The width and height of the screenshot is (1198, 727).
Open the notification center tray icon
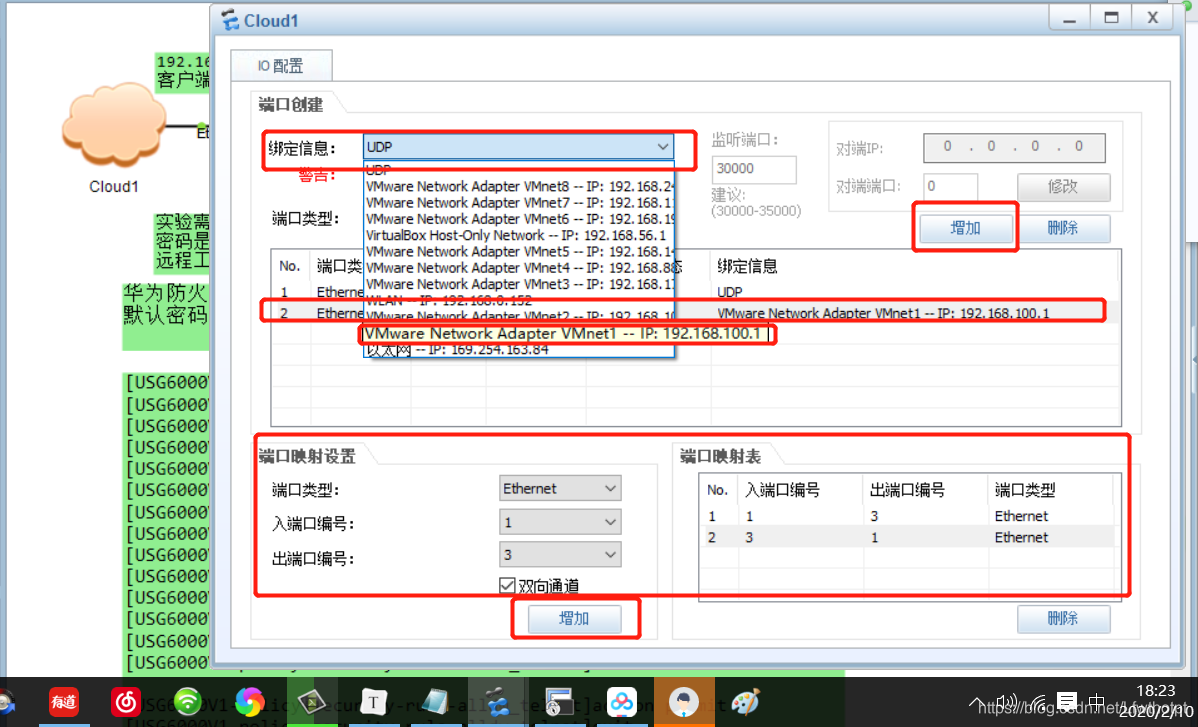(1067, 700)
